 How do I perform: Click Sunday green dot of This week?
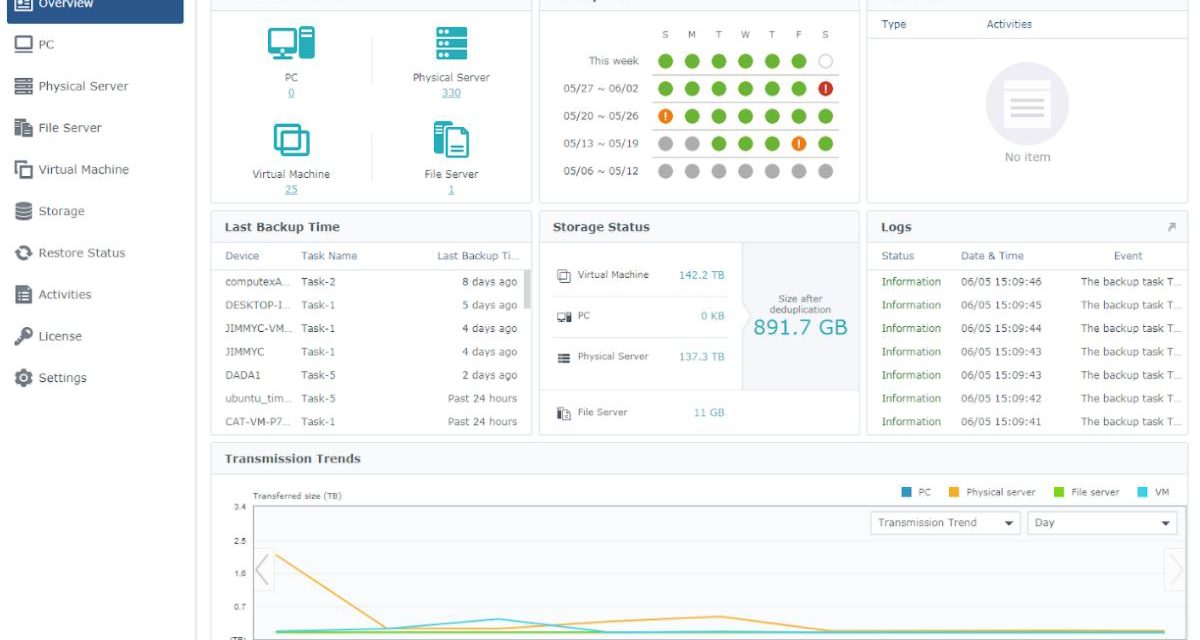(x=665, y=61)
